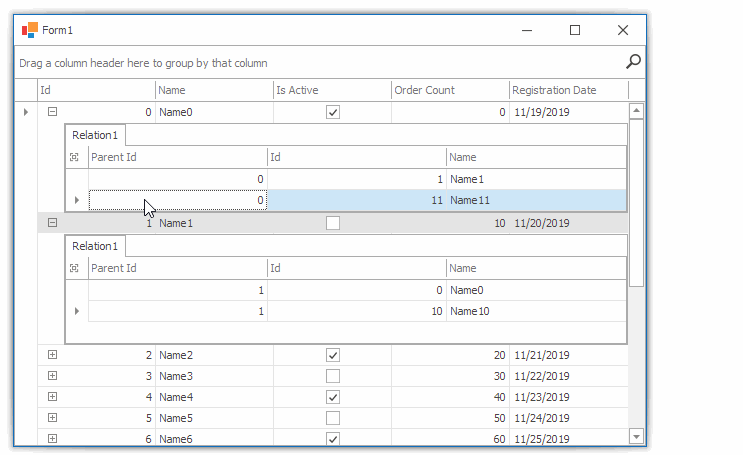Expand the Name6 row details
743x455 pixels.
click(53, 438)
